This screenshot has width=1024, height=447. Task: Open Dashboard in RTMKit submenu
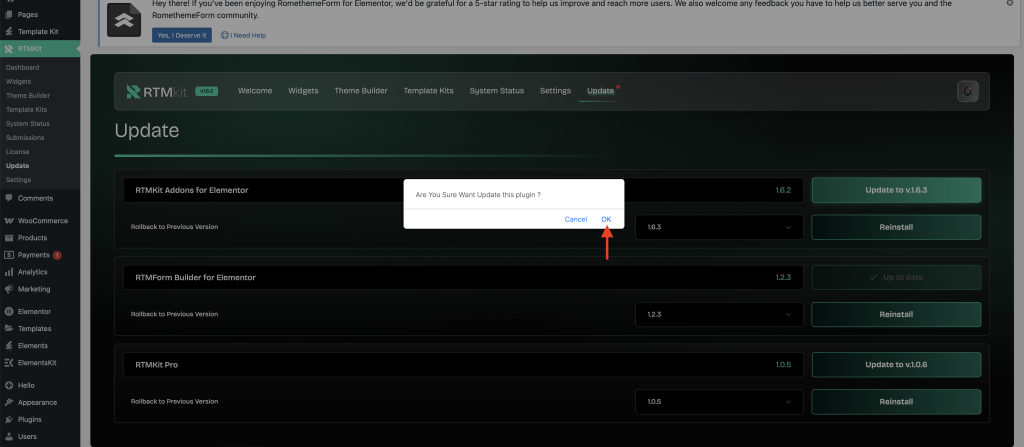tap(22, 67)
